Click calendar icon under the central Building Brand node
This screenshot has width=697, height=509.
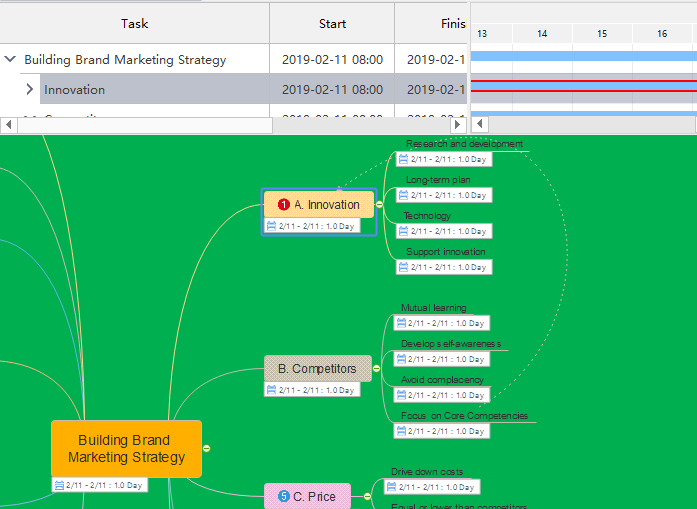tap(59, 485)
